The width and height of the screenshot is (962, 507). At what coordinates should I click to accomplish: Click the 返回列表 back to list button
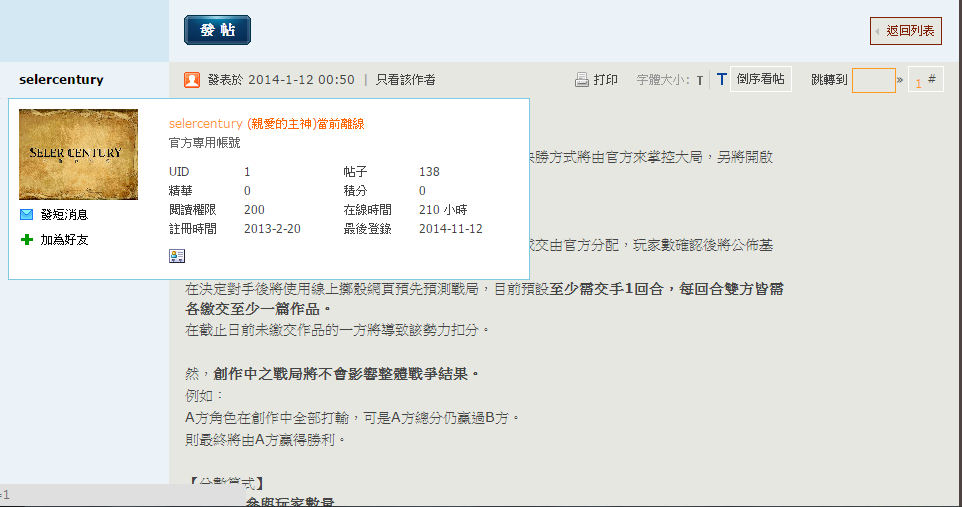[905, 31]
